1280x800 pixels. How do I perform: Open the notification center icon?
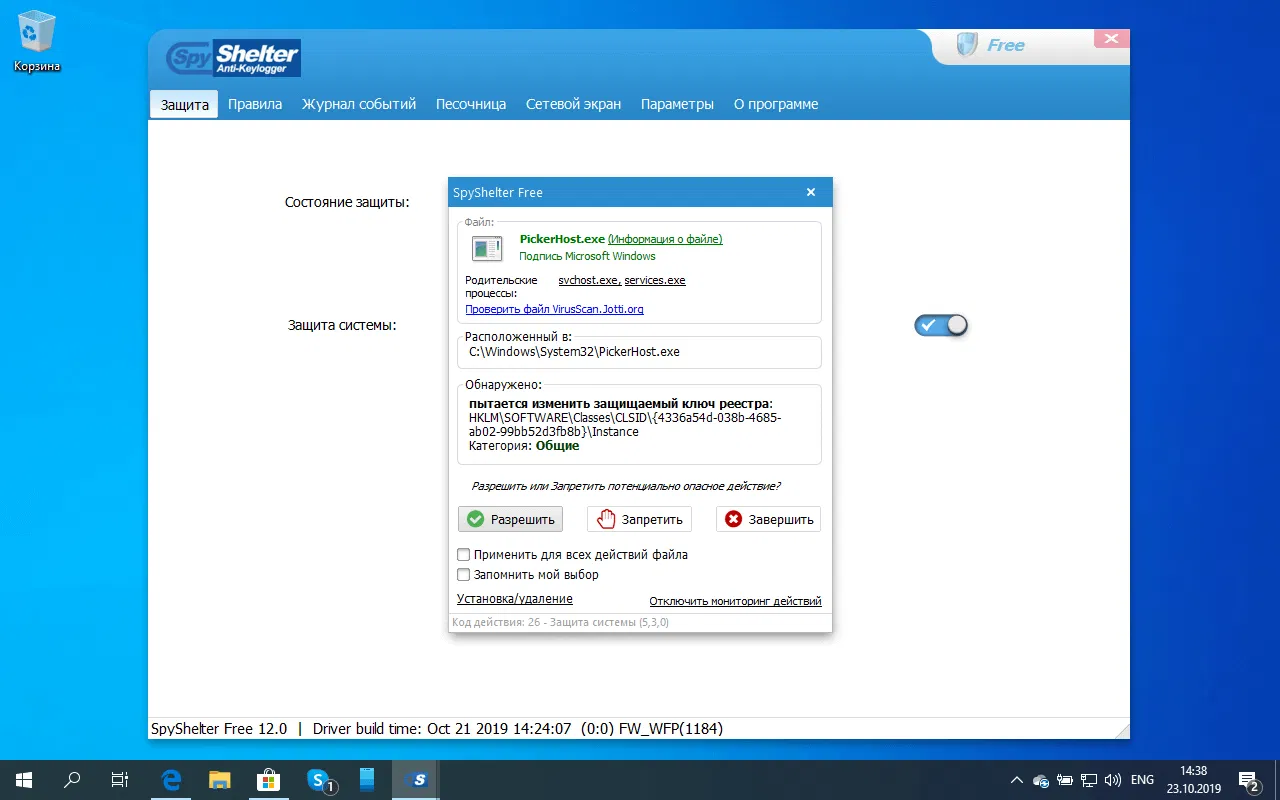coord(1249,780)
